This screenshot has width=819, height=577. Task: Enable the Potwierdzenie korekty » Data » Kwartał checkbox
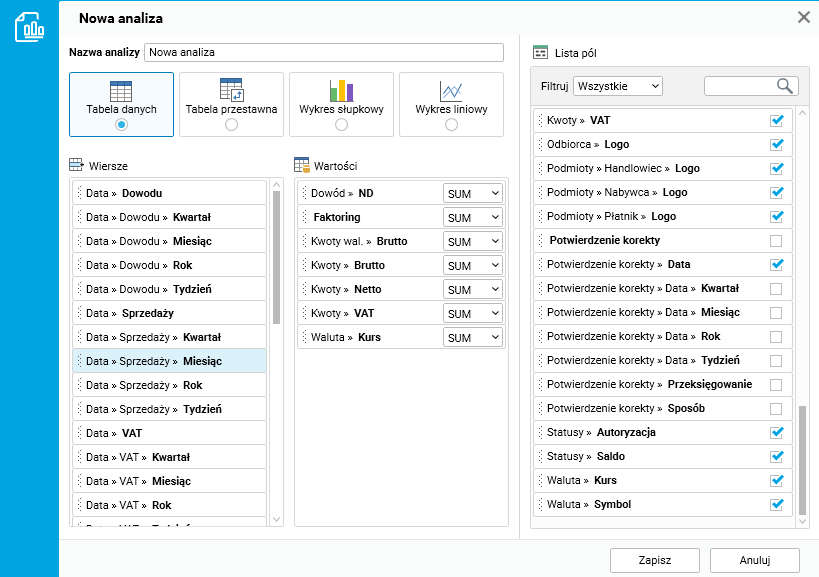pos(776,289)
